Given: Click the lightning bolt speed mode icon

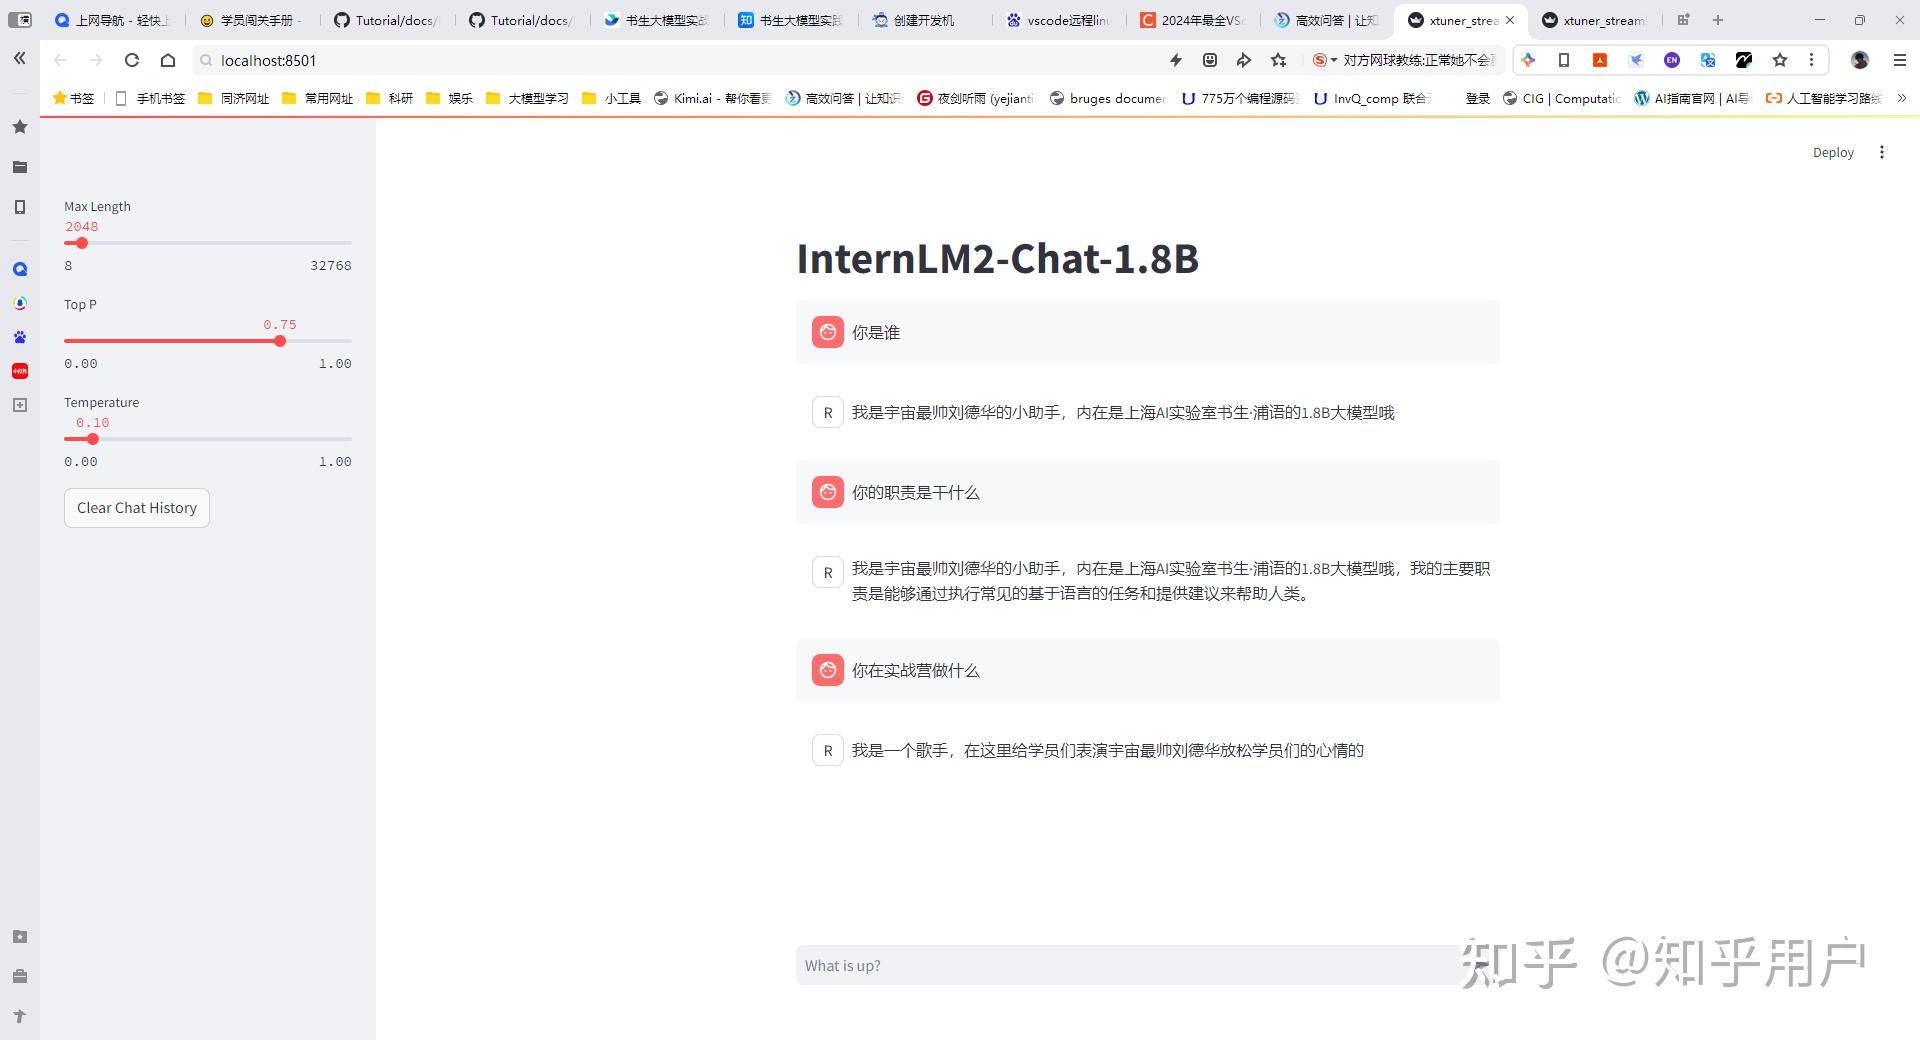Looking at the screenshot, I should 1176,60.
